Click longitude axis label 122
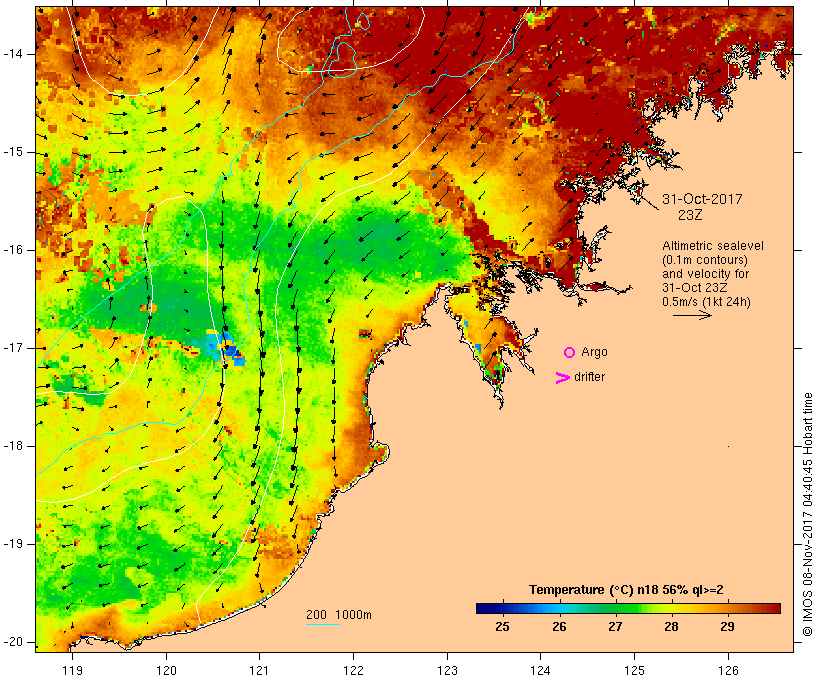 [353, 670]
